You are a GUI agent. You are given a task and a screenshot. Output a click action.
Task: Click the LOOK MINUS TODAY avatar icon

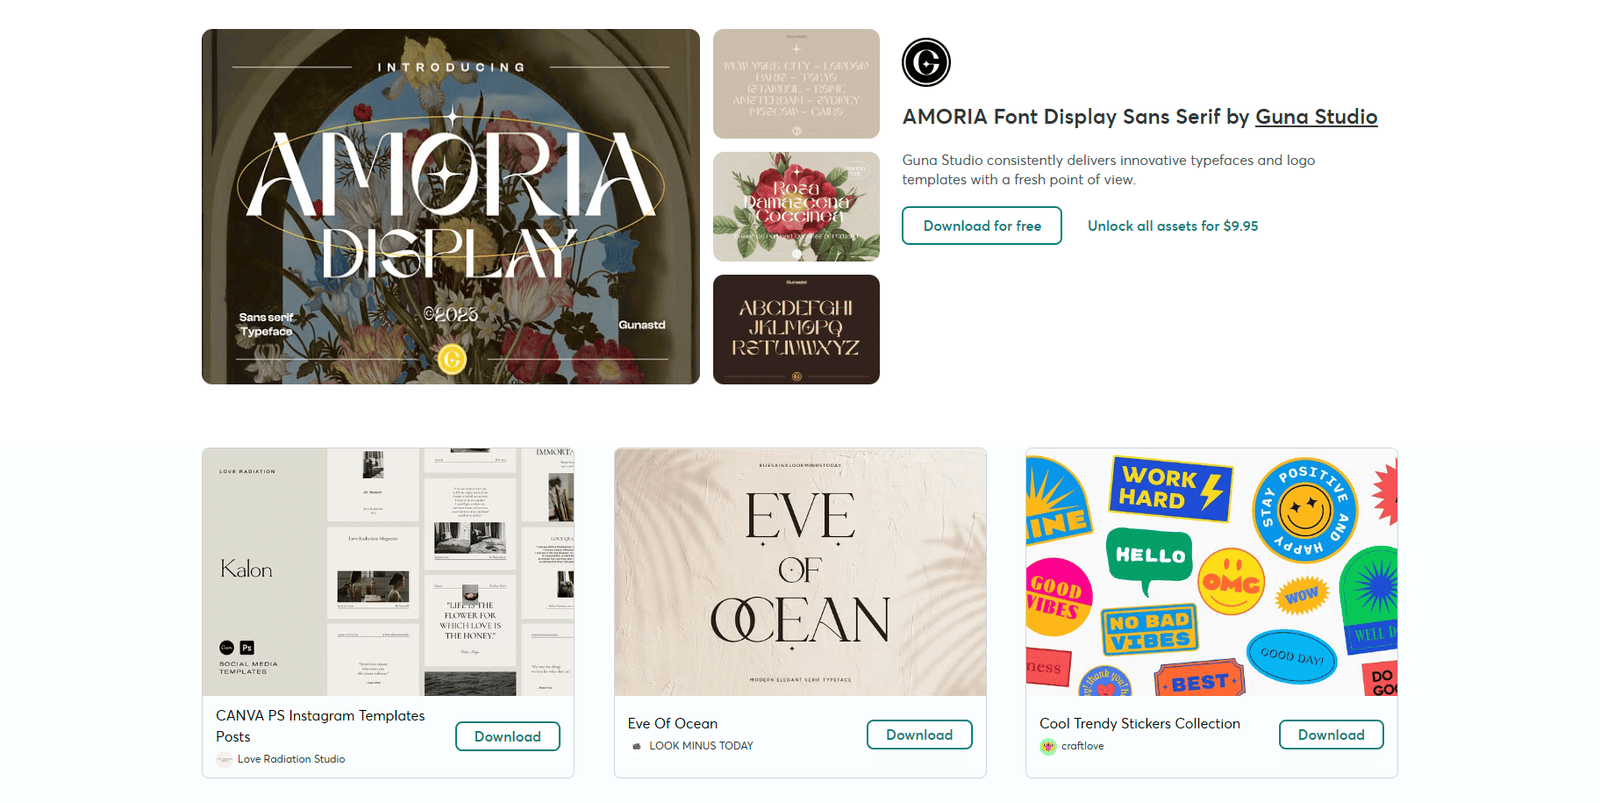(x=636, y=746)
